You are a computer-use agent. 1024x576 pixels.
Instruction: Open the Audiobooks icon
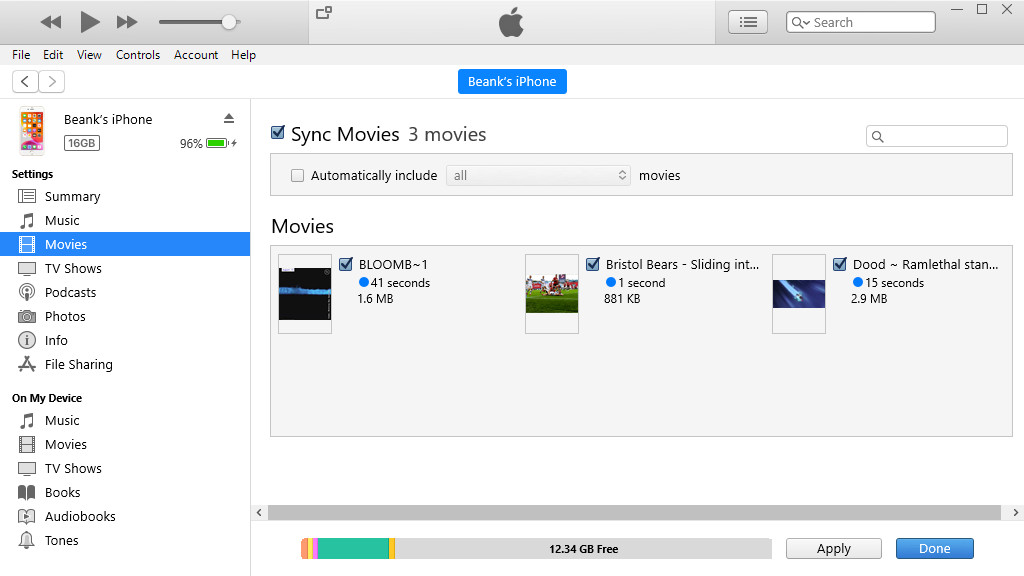(27, 516)
